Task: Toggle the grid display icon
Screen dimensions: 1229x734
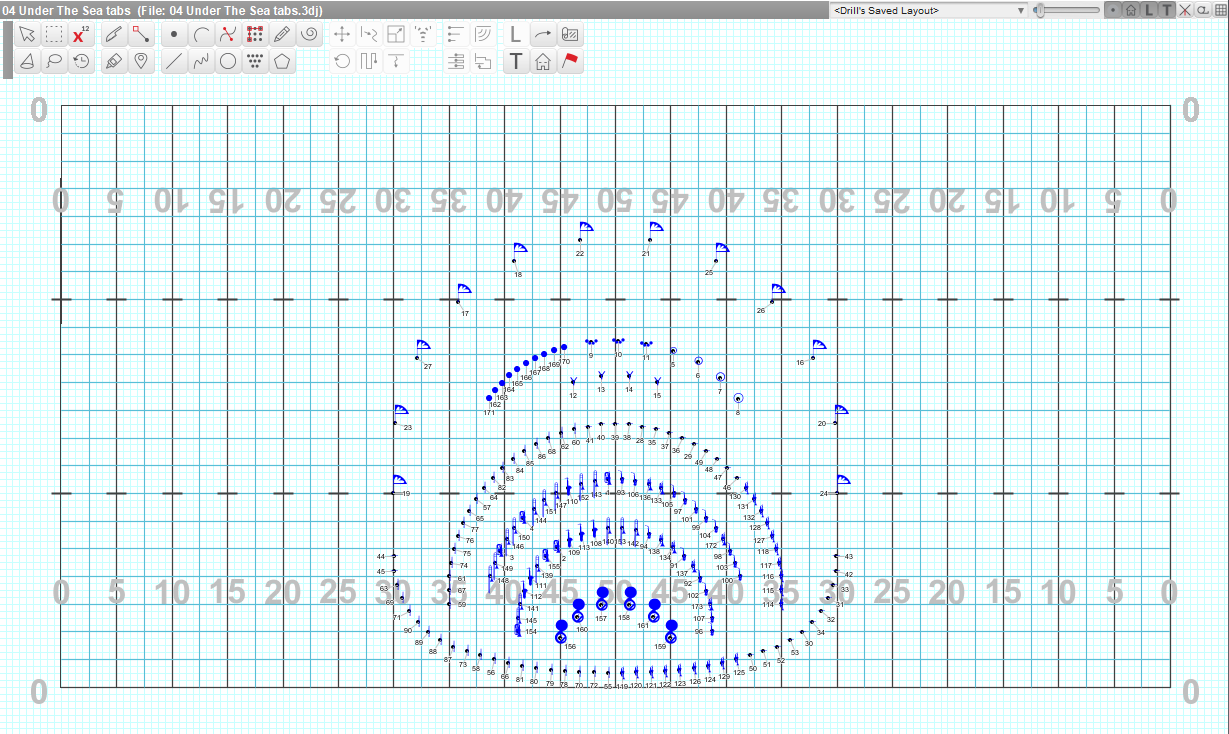Action: pos(1220,10)
